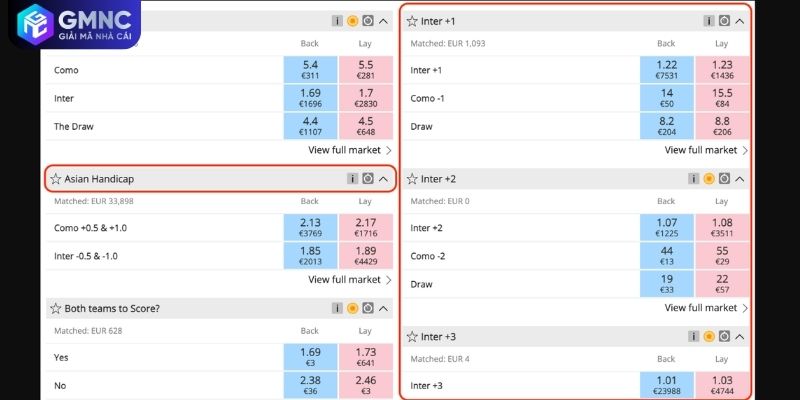Click square rules icon in Inter +3 header

tap(724, 337)
